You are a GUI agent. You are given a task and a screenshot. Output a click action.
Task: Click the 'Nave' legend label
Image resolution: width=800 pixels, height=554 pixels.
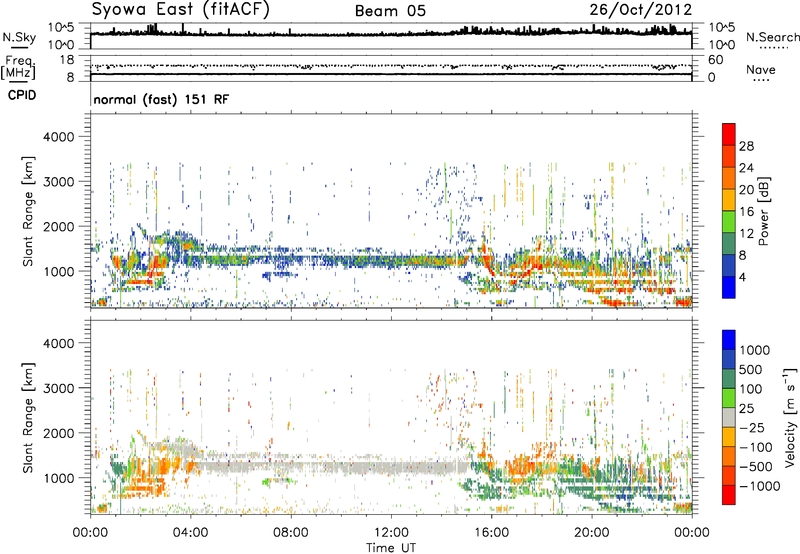(761, 69)
